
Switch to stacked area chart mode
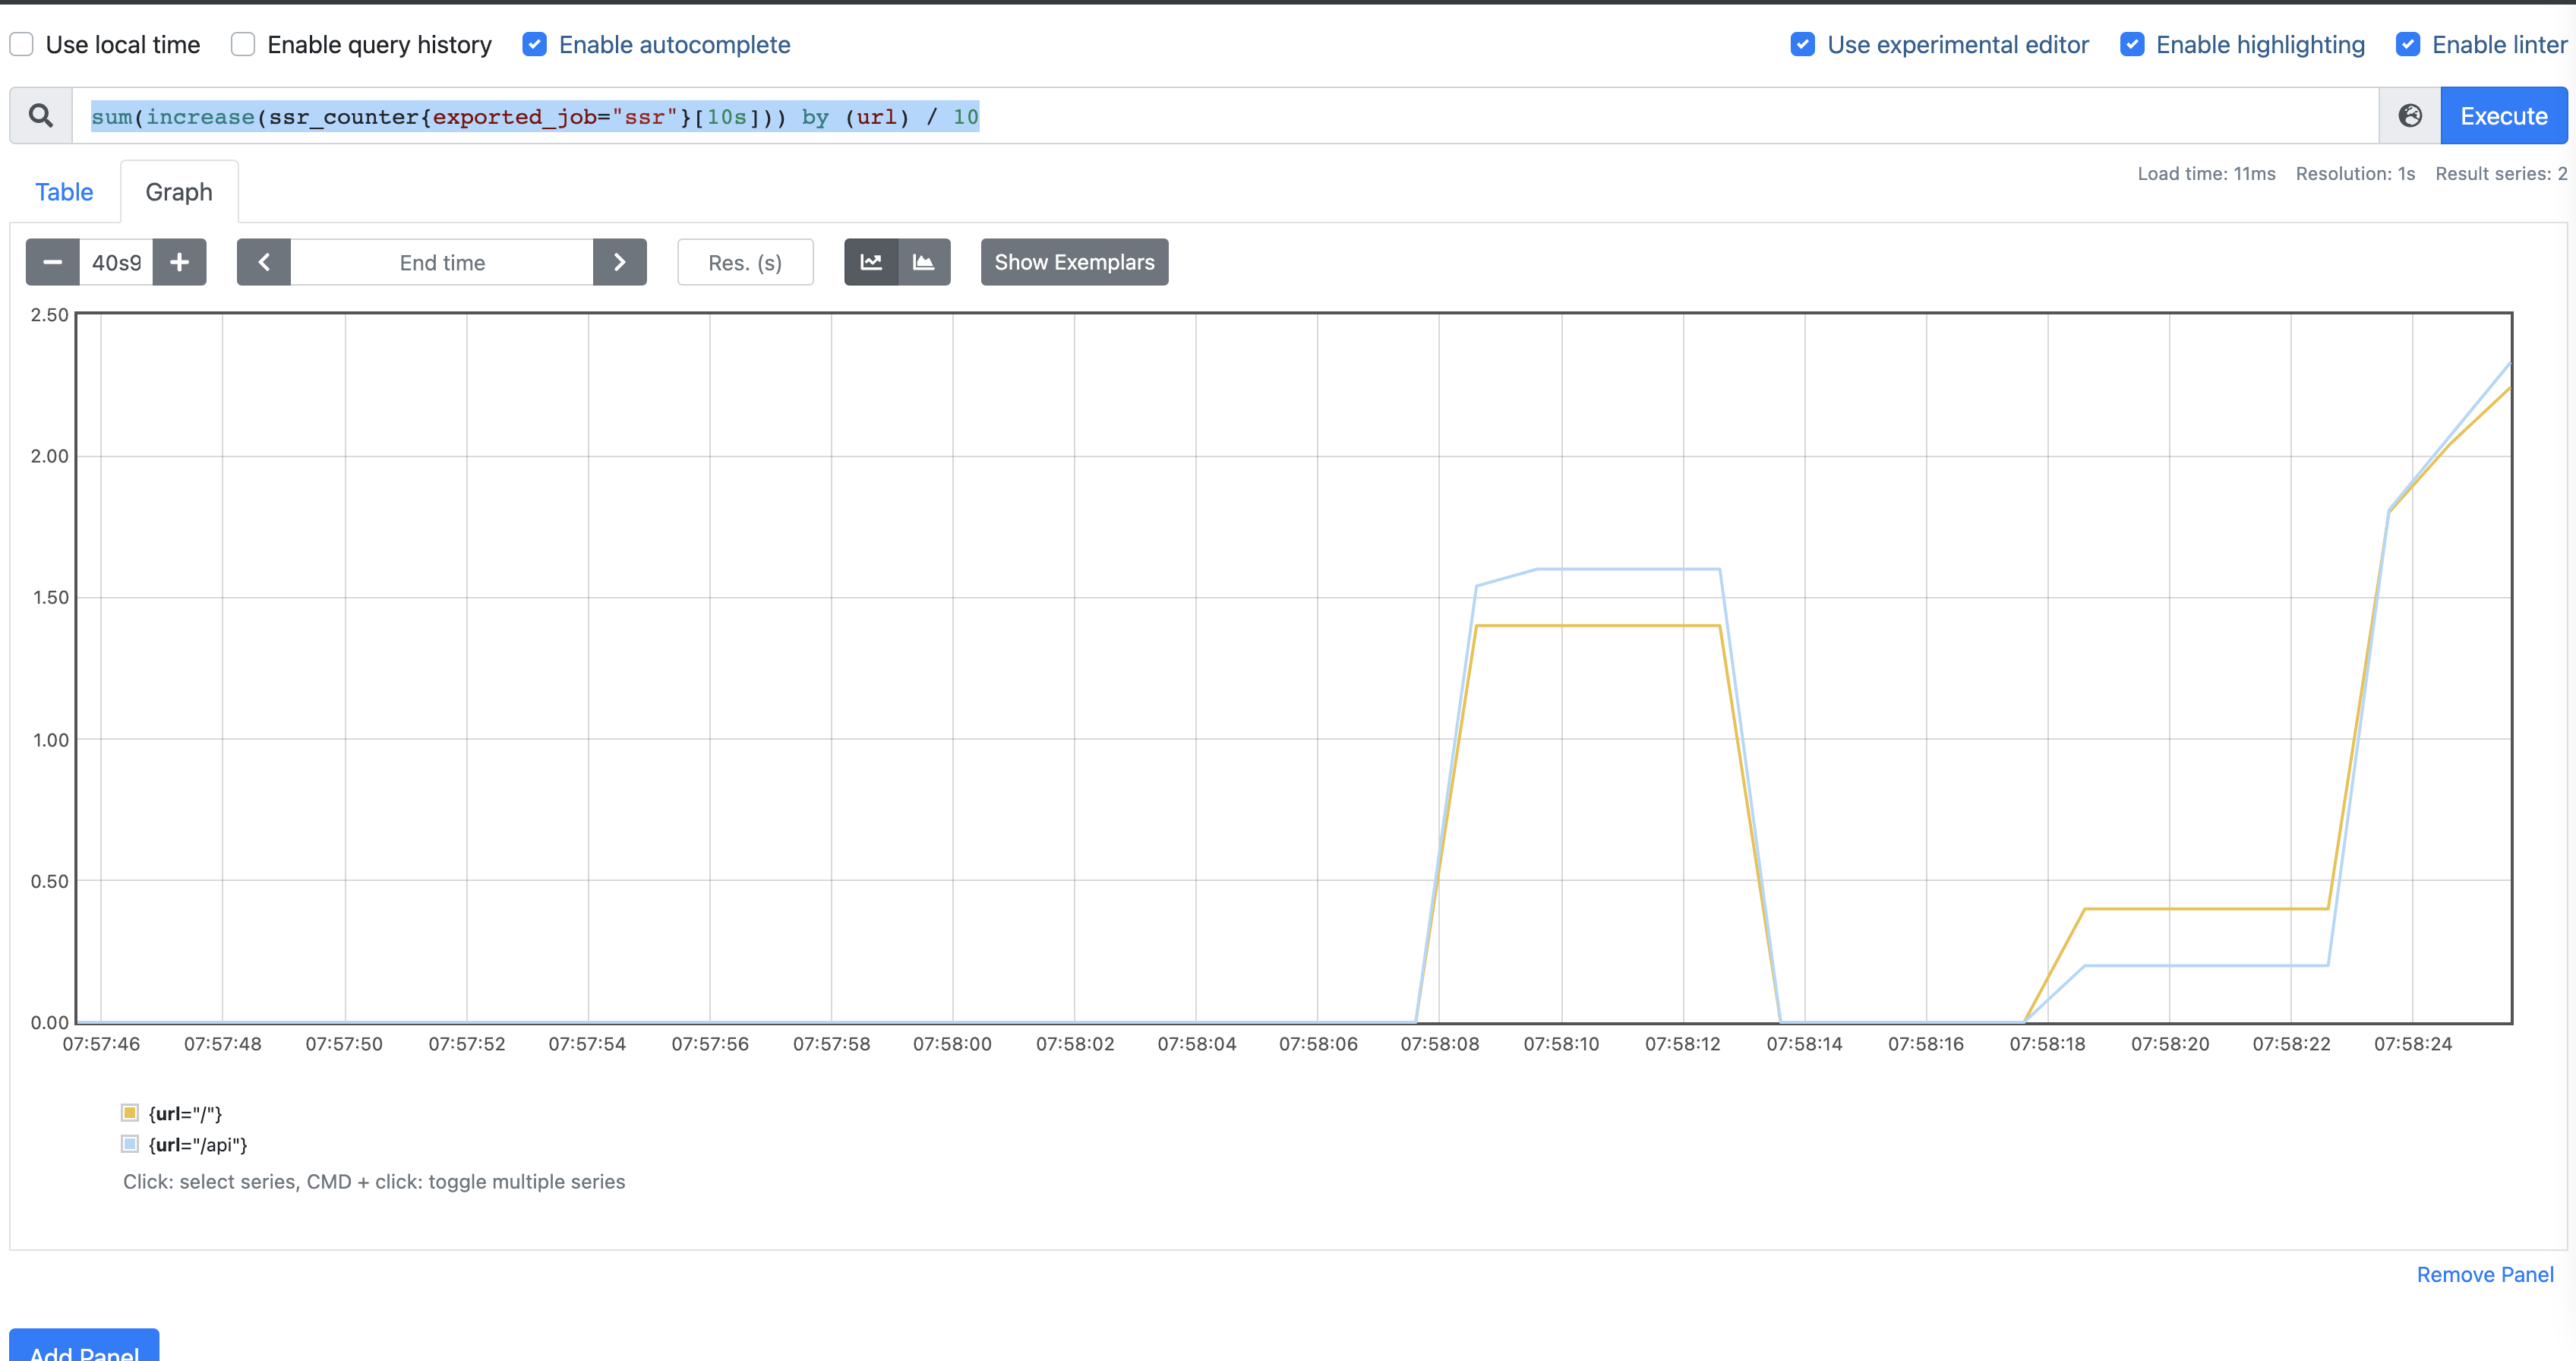(x=924, y=262)
